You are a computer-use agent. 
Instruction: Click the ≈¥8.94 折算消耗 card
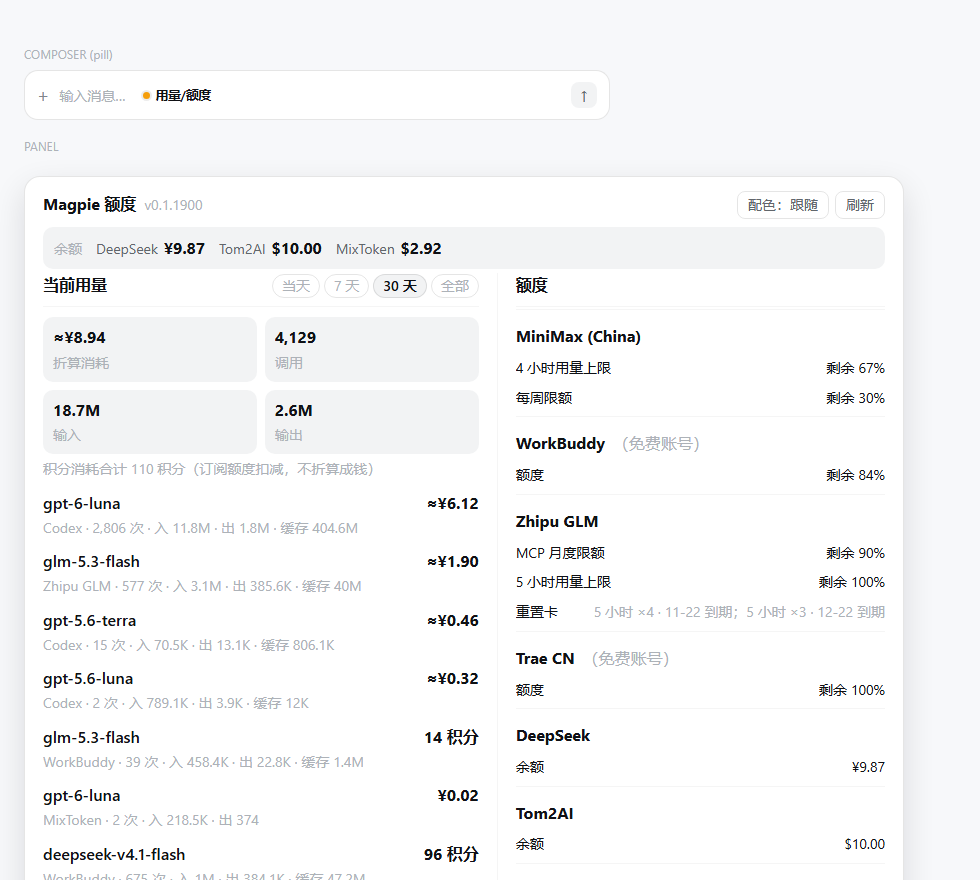tap(150, 349)
